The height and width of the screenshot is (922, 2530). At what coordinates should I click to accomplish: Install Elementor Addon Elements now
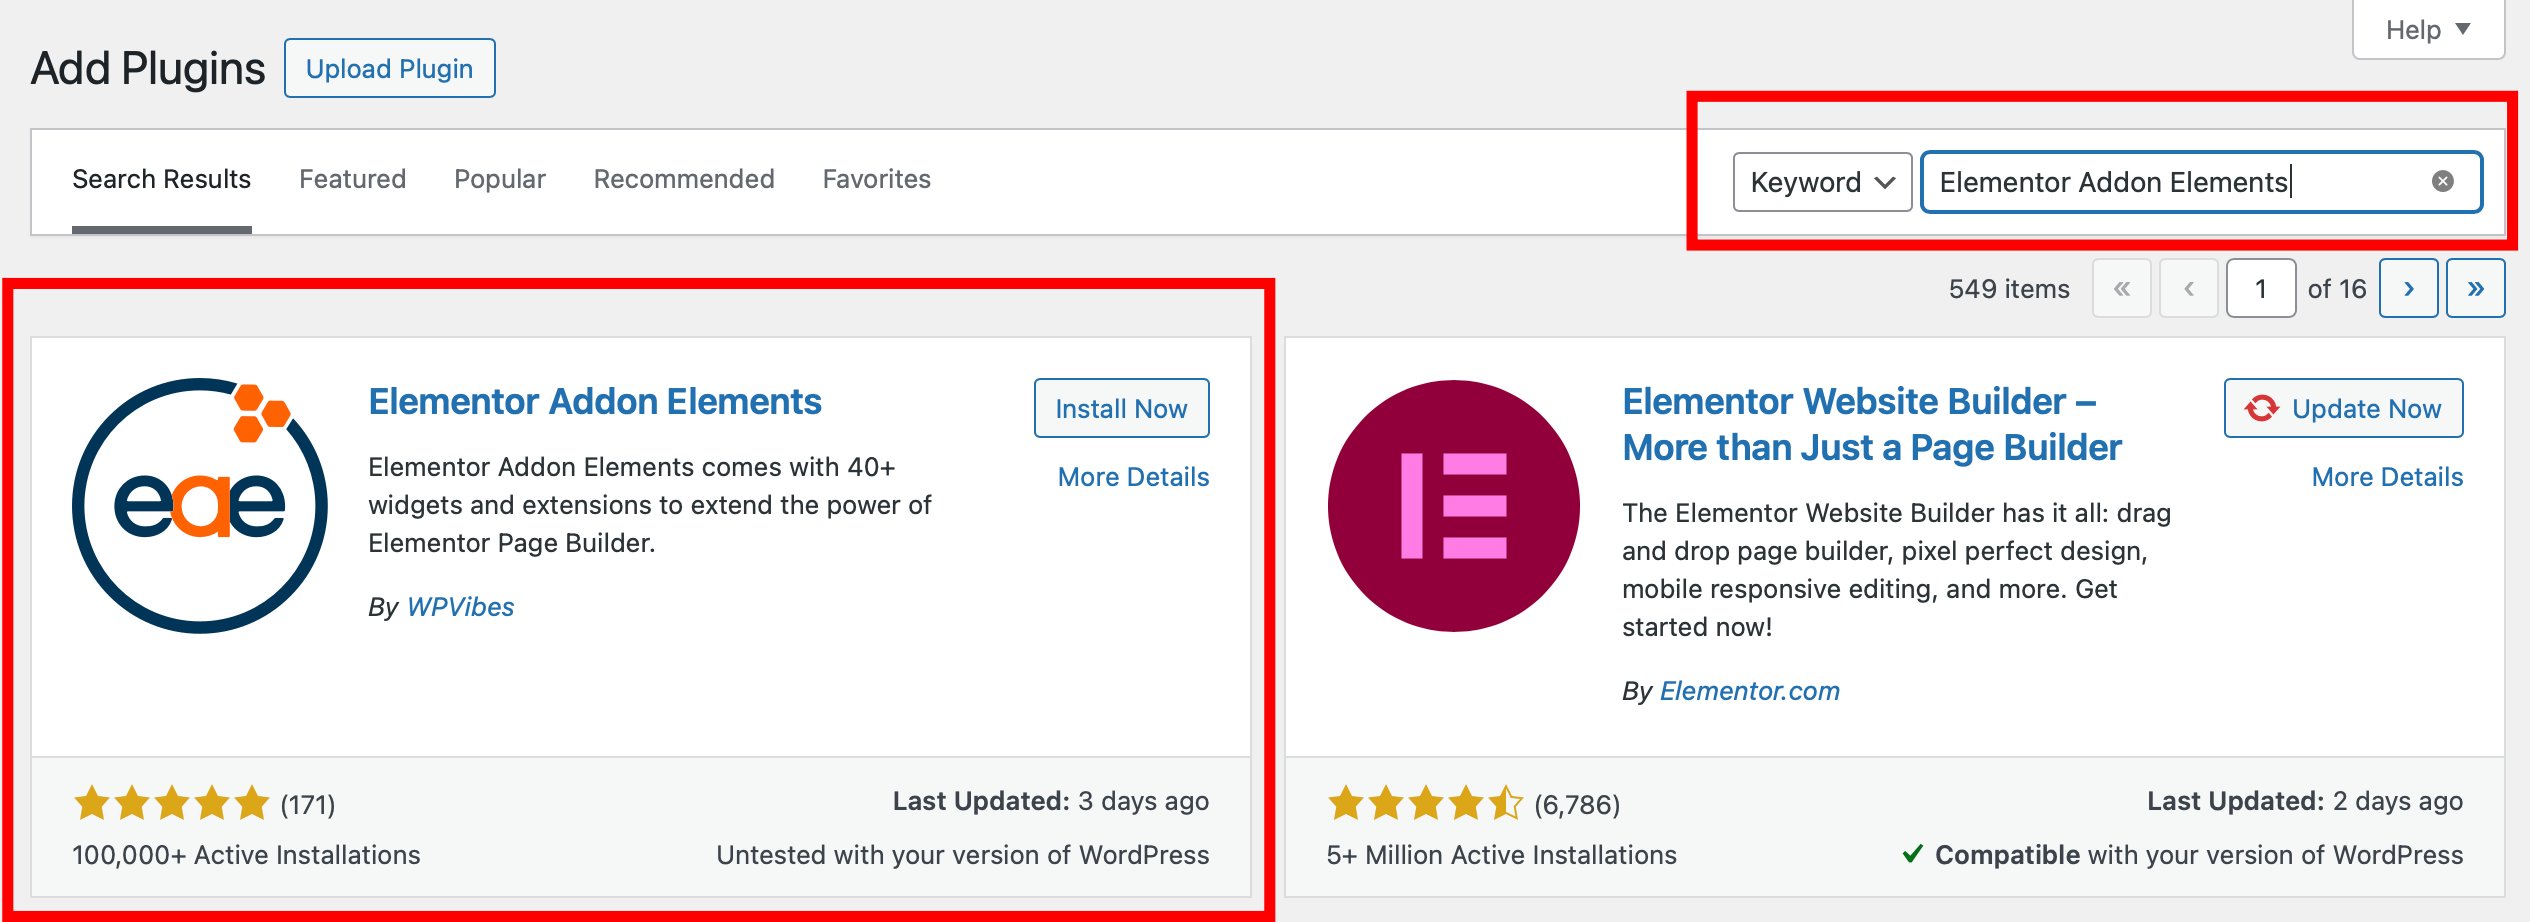click(1120, 408)
